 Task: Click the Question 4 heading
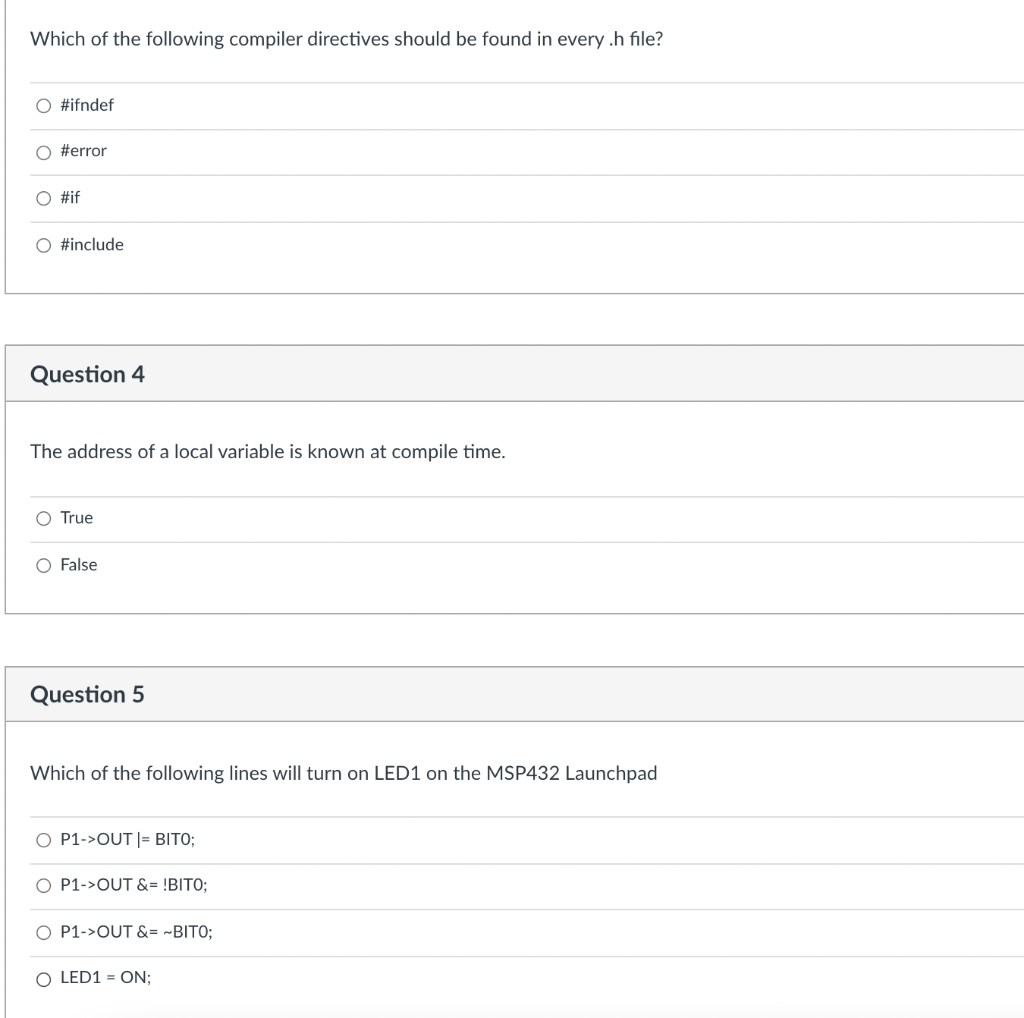(x=87, y=374)
